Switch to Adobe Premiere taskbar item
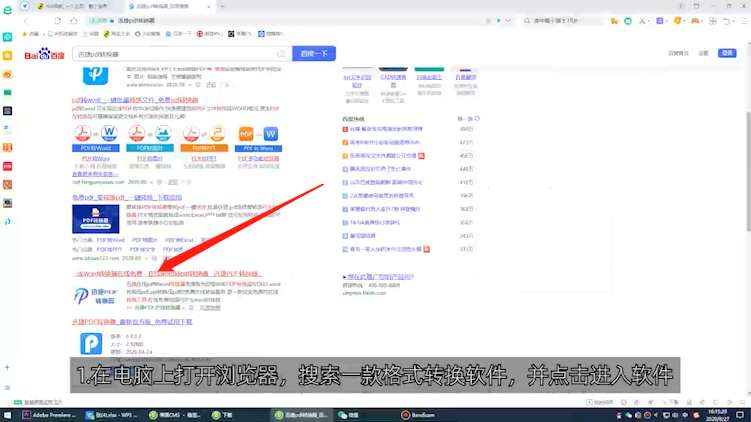 (49, 415)
